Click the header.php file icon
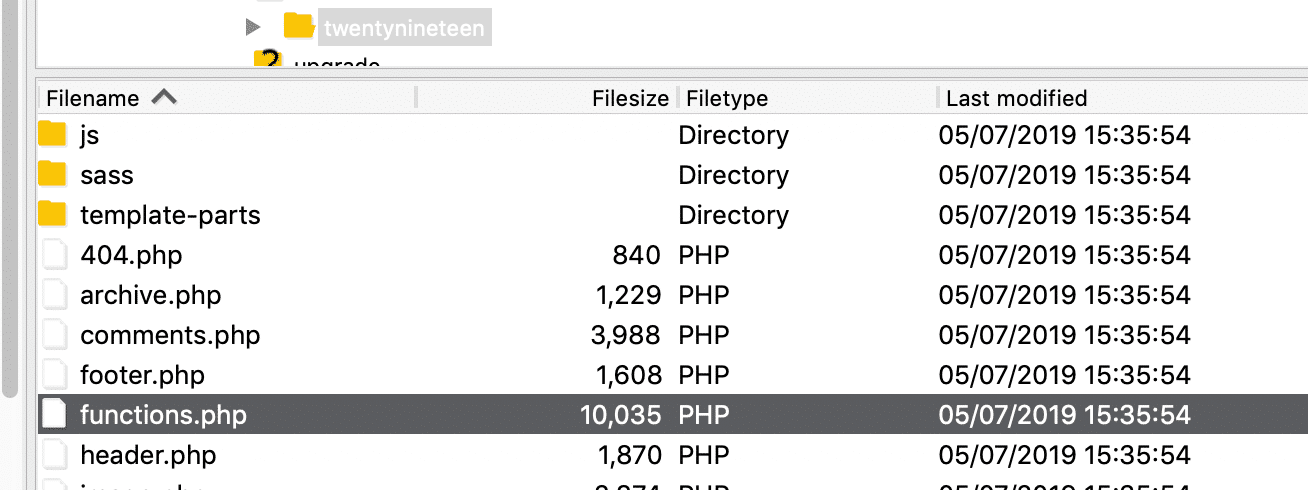 click(53, 455)
